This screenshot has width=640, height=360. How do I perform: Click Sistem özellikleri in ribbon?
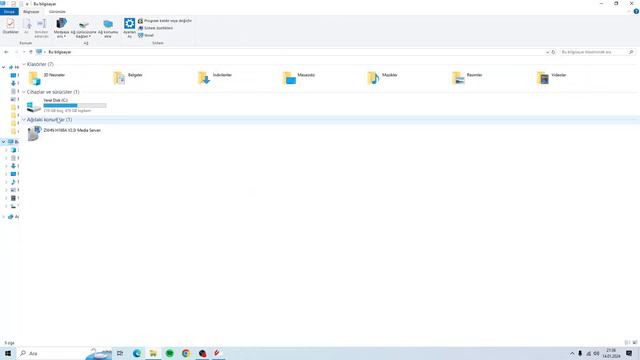156,28
